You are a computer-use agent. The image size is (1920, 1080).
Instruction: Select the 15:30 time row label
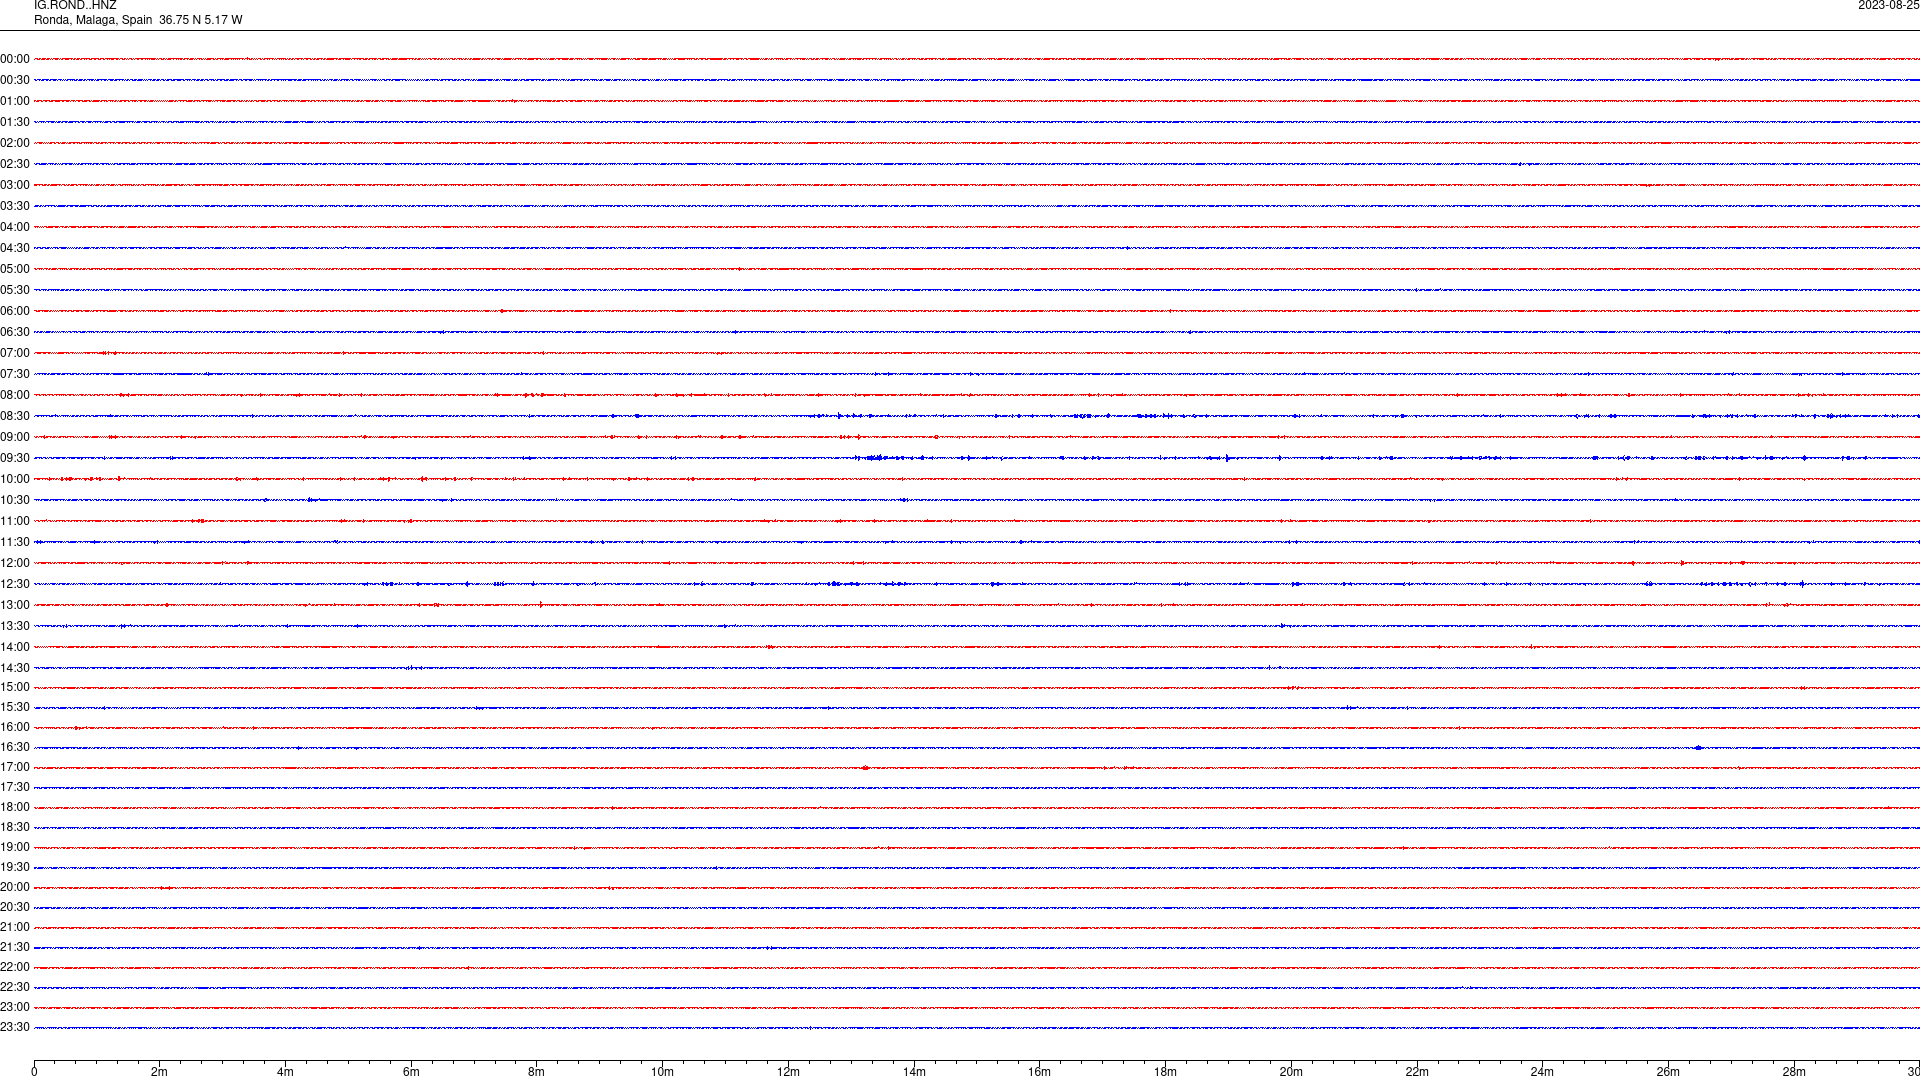(x=15, y=707)
